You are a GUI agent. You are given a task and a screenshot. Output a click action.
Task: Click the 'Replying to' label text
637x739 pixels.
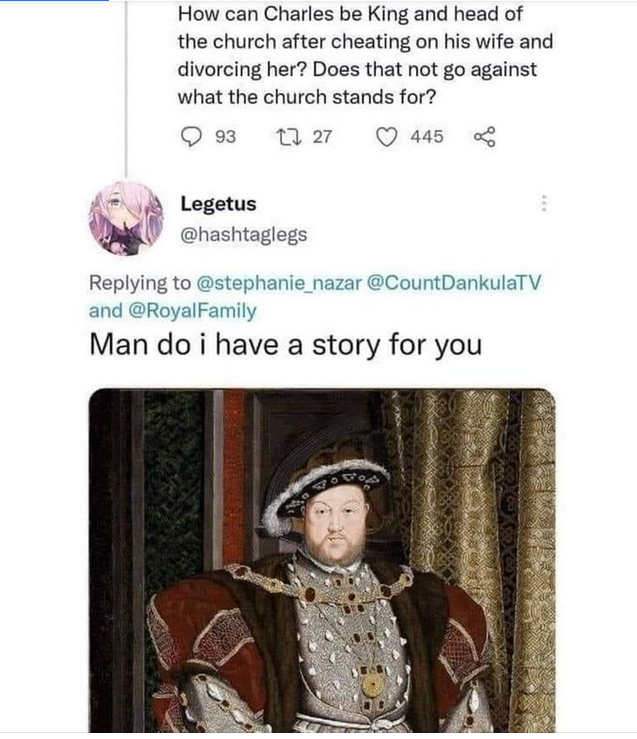140,283
